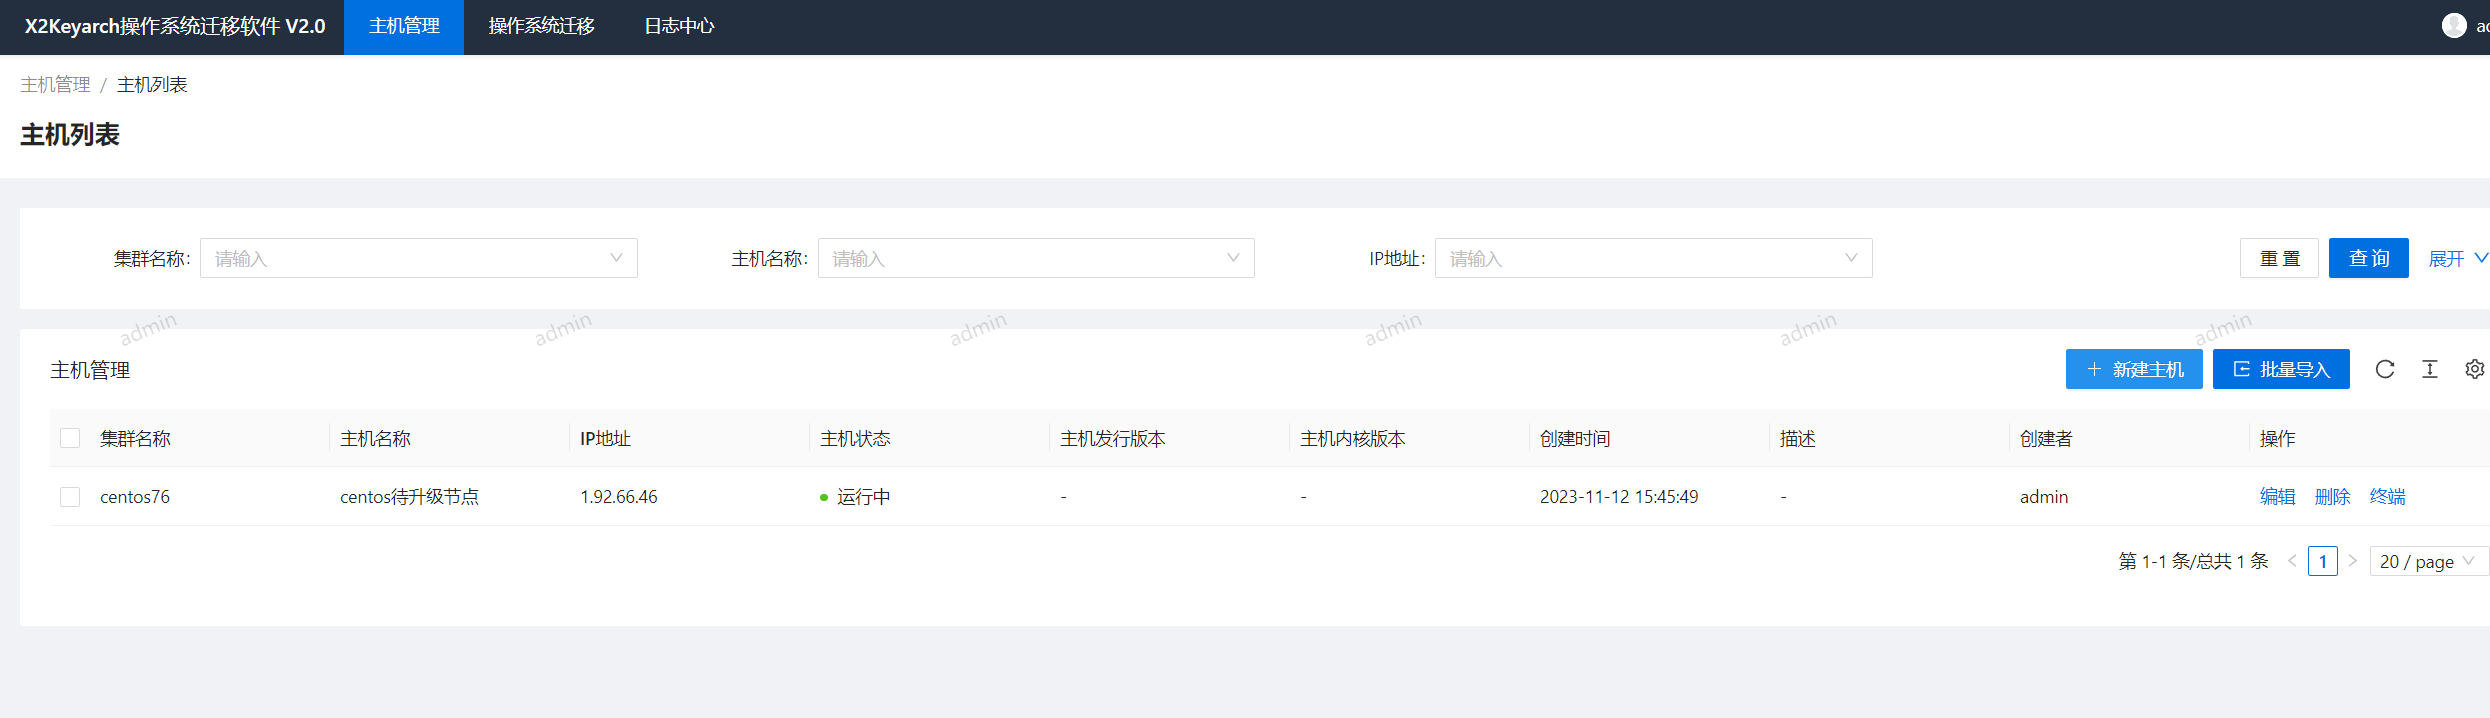Toggle the select-all checkbox in table header
Image resolution: width=2490 pixels, height=718 pixels.
70,438
